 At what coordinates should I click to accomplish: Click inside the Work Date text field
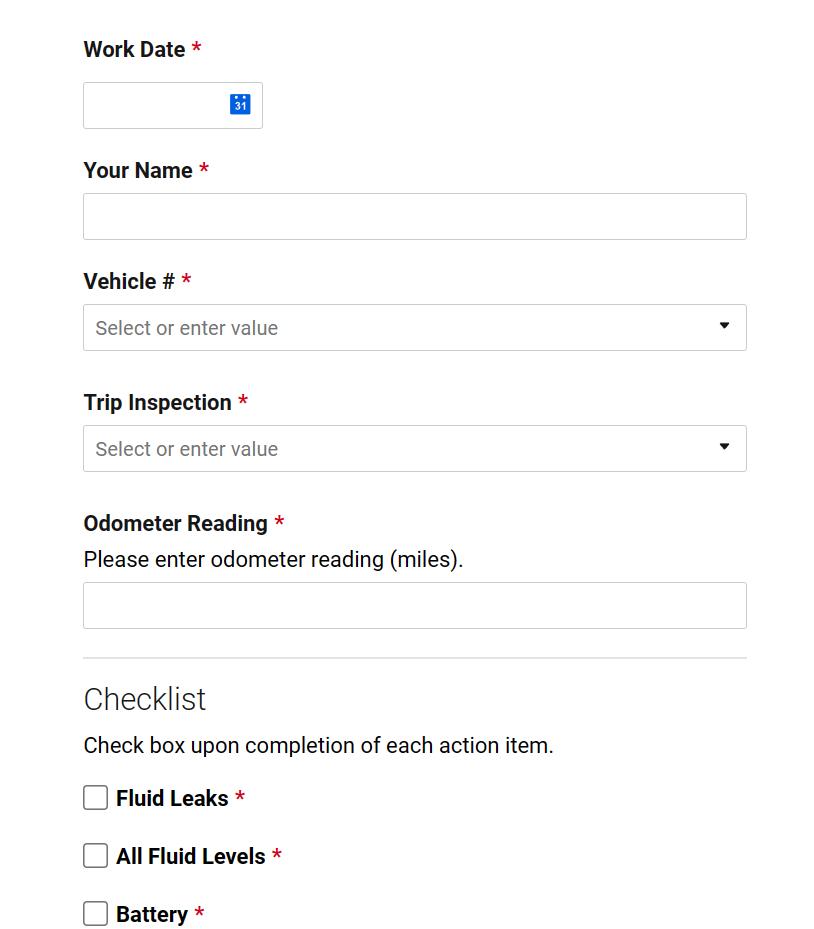(x=155, y=105)
